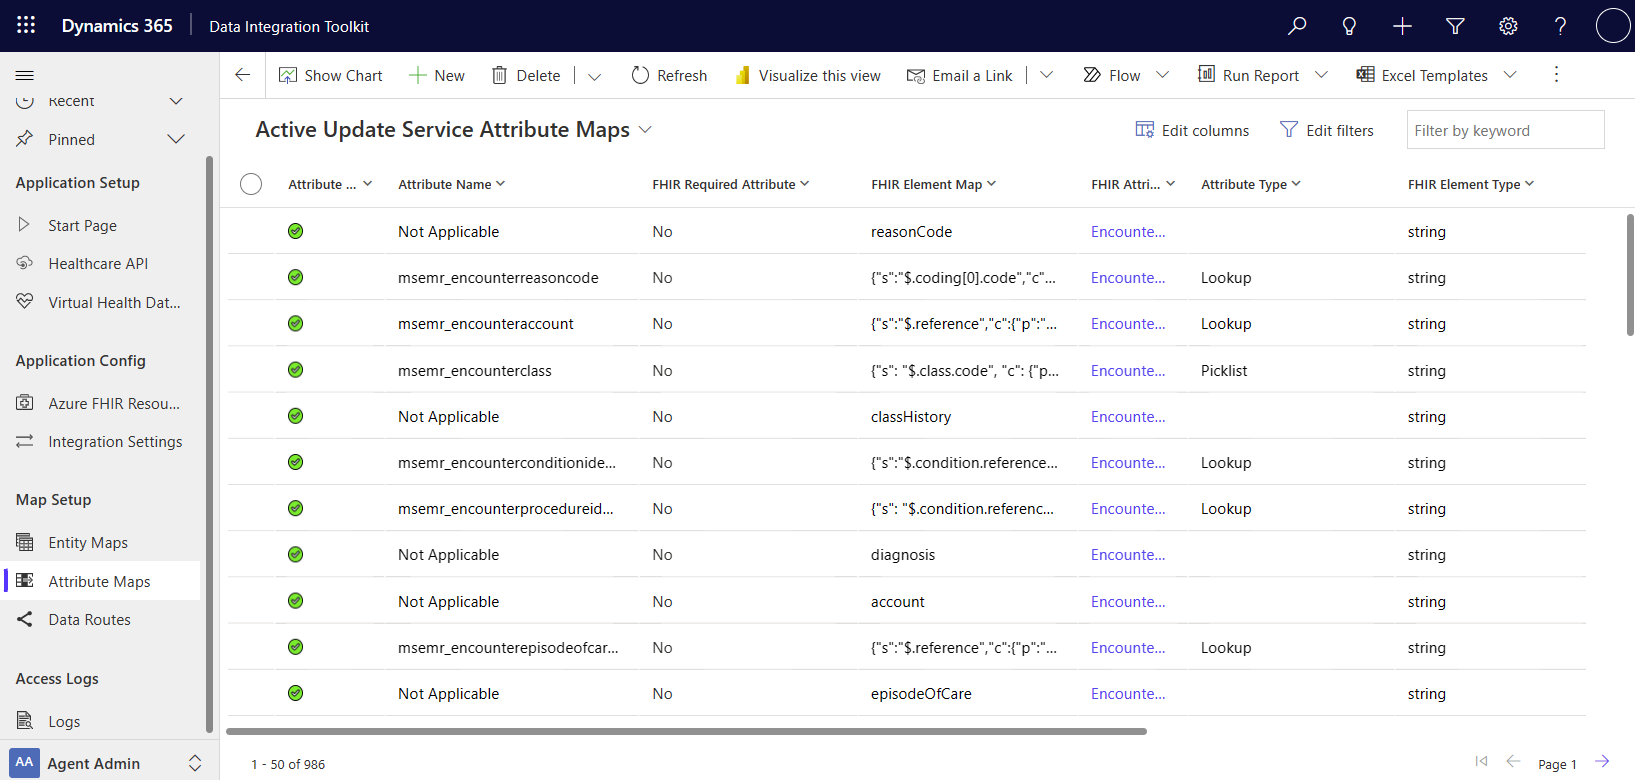Image resolution: width=1635 pixels, height=780 pixels.
Task: Navigate to Data Routes in sidebar
Action: click(x=89, y=620)
